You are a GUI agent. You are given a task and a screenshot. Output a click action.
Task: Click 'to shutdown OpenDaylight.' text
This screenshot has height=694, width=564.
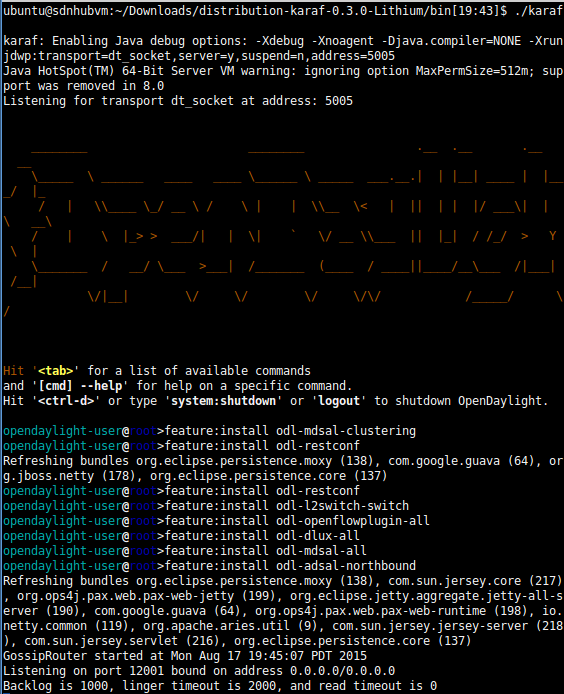(x=461, y=401)
